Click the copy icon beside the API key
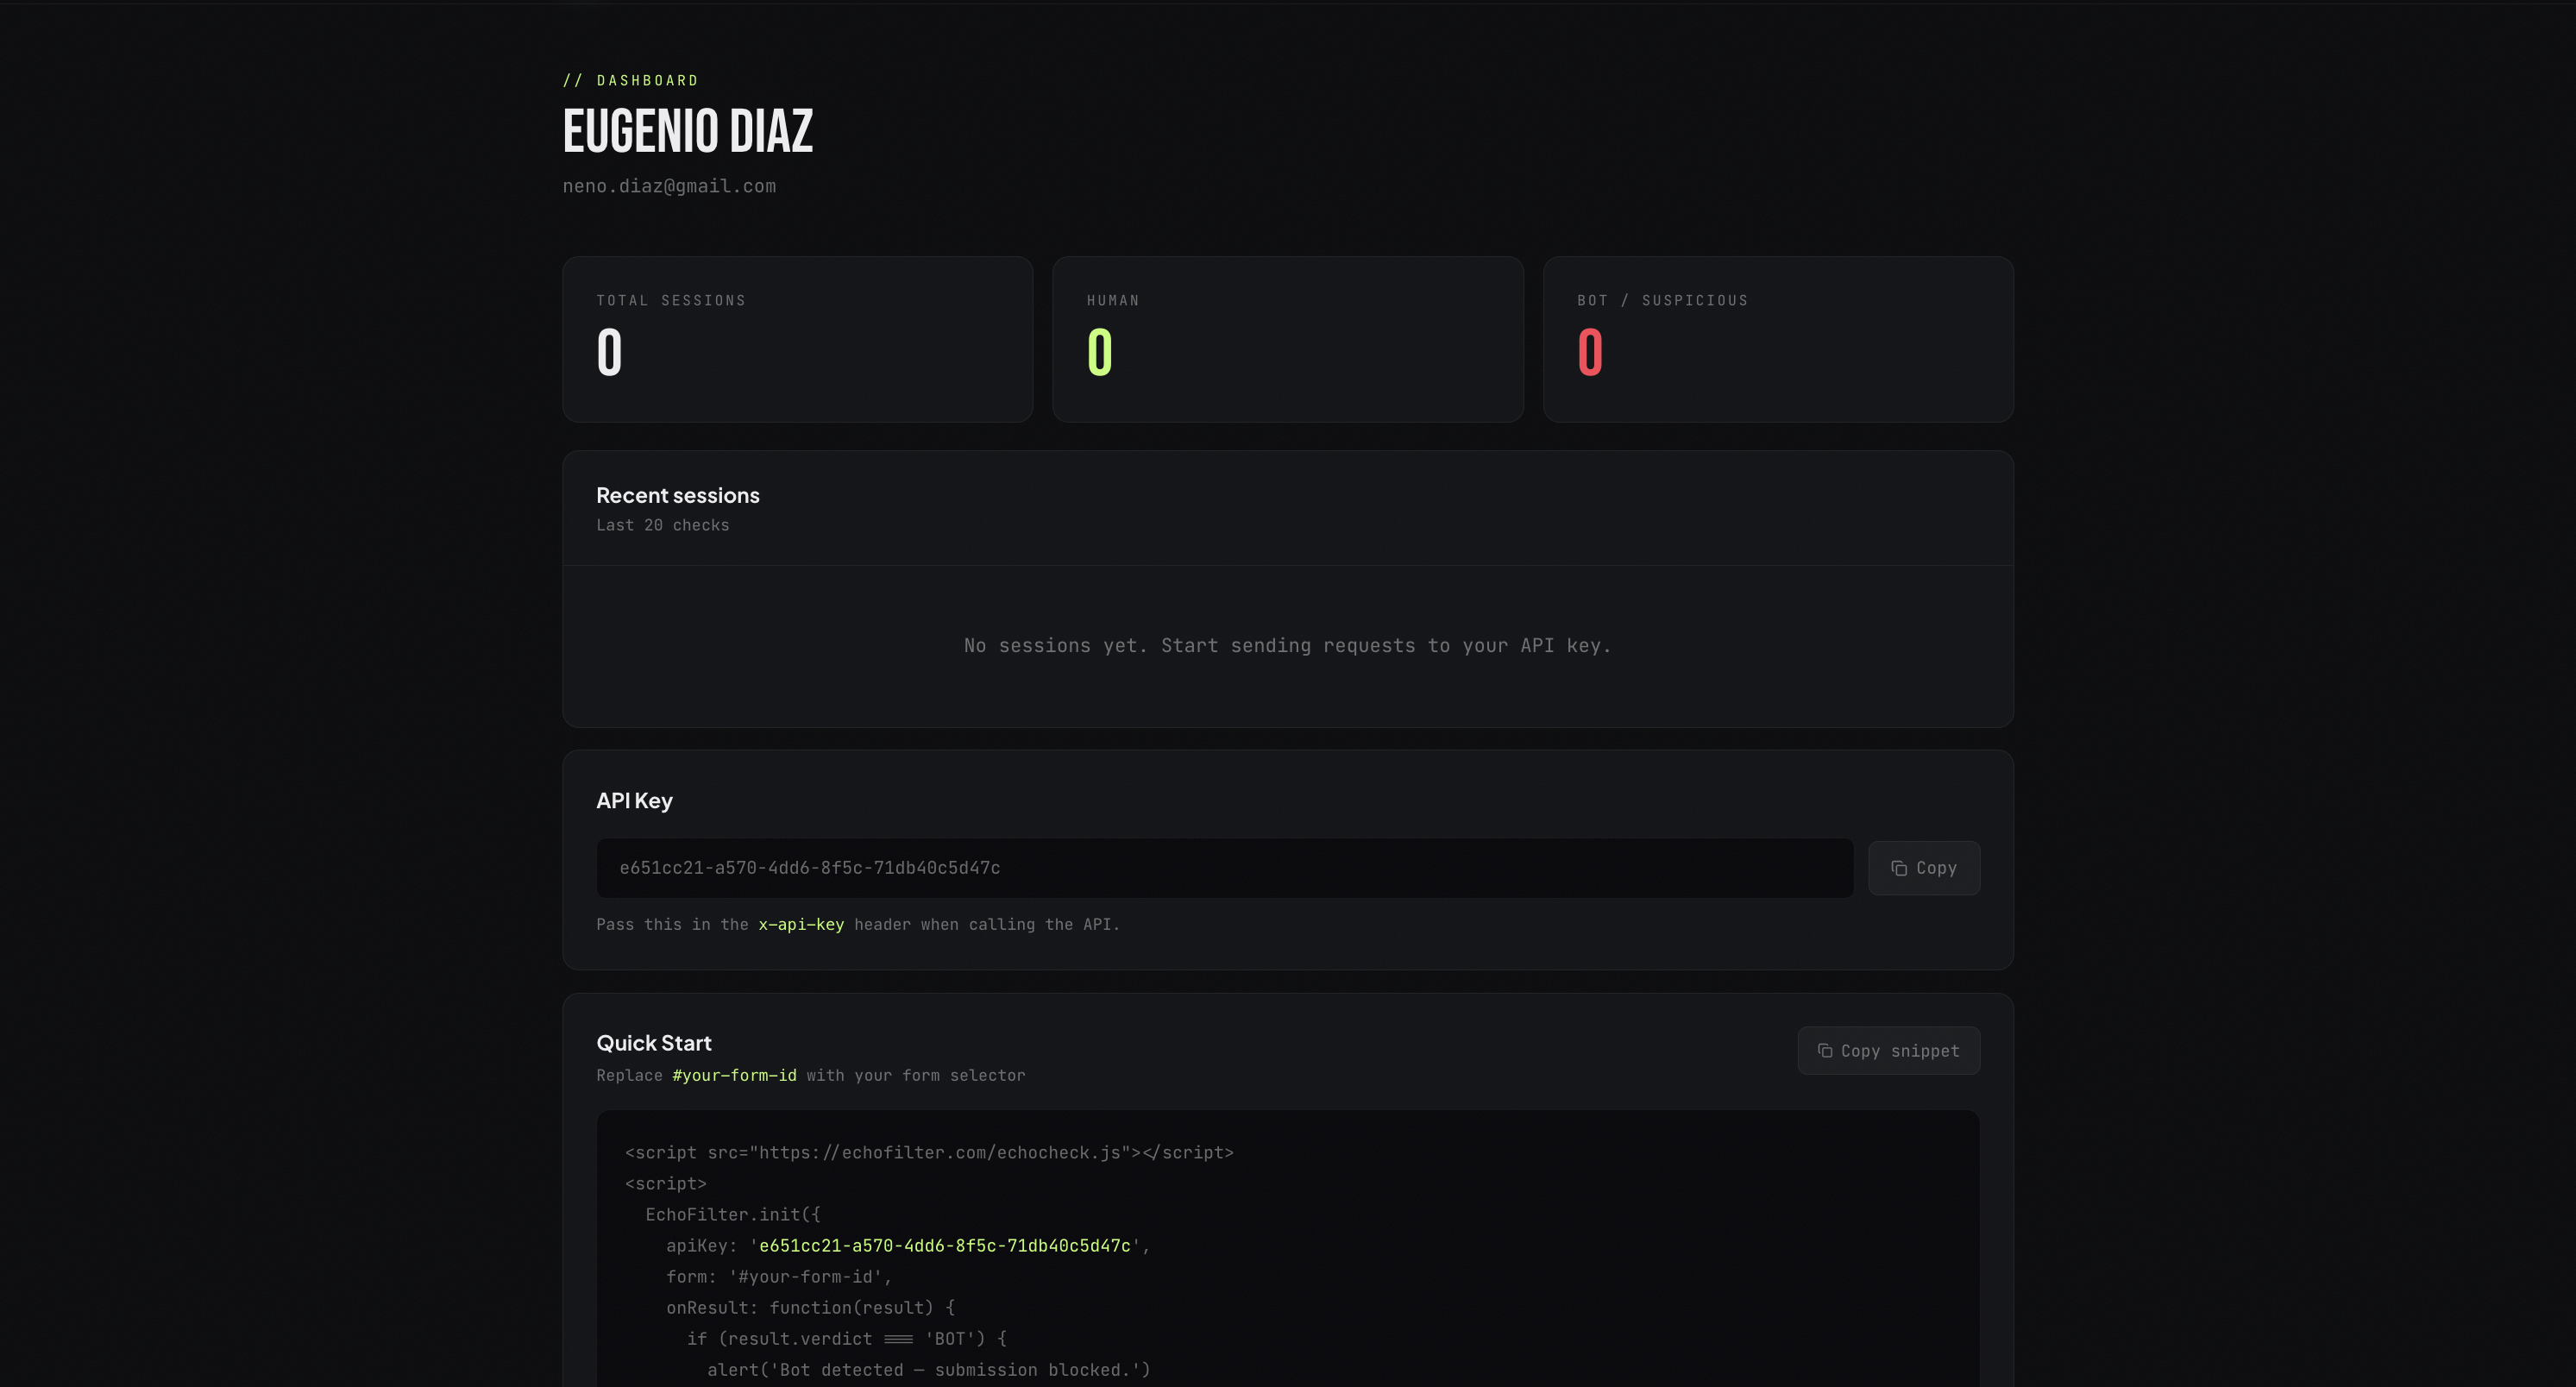 pyautogui.click(x=1898, y=868)
